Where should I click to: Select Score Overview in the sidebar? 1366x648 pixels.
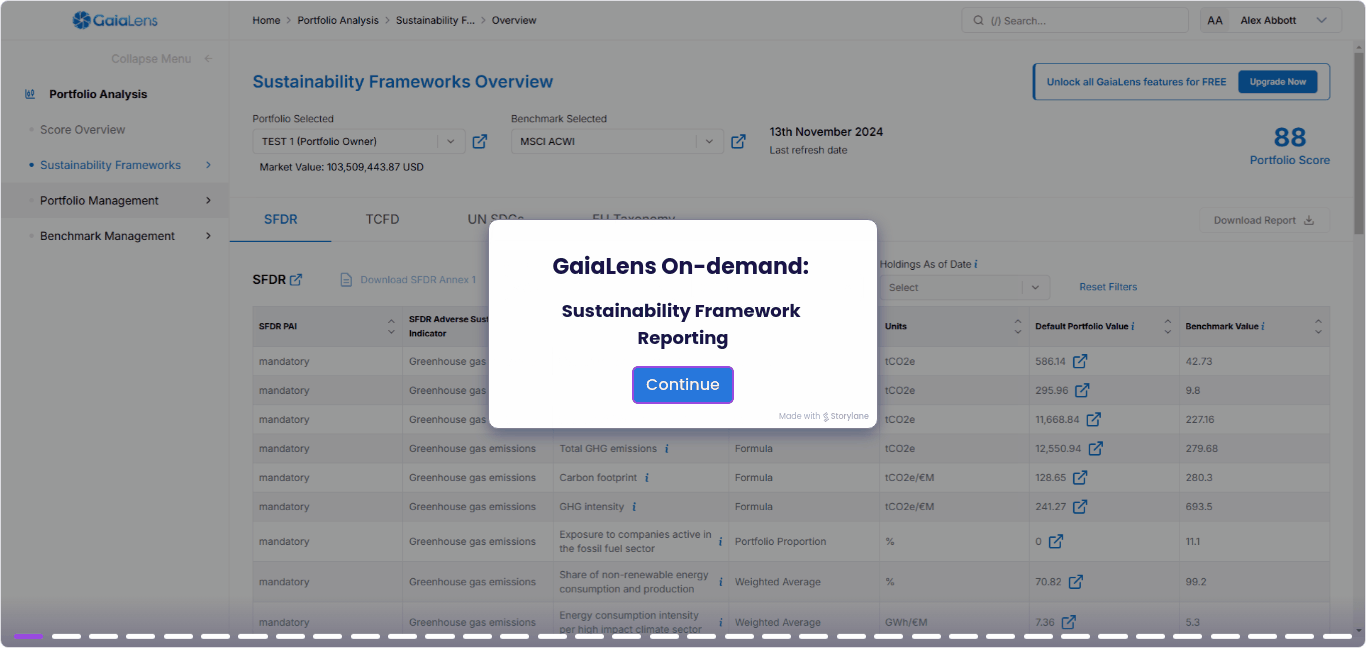pos(83,130)
